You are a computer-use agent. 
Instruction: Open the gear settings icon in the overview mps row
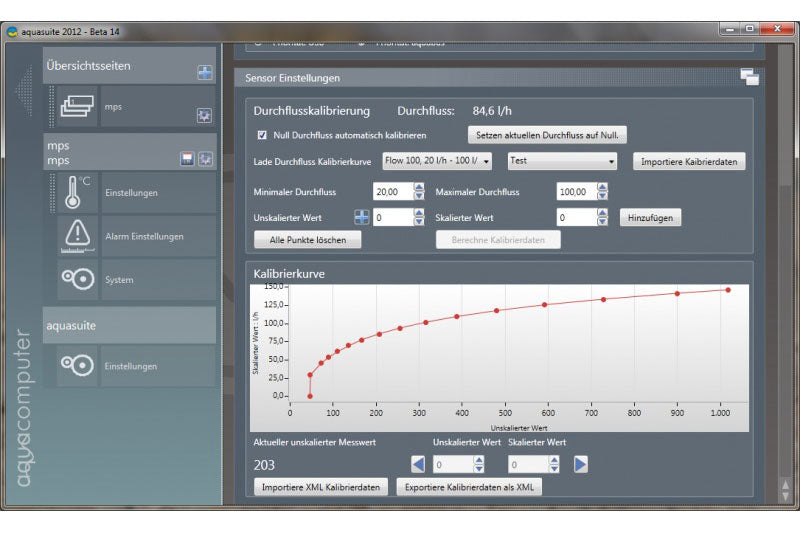204,116
